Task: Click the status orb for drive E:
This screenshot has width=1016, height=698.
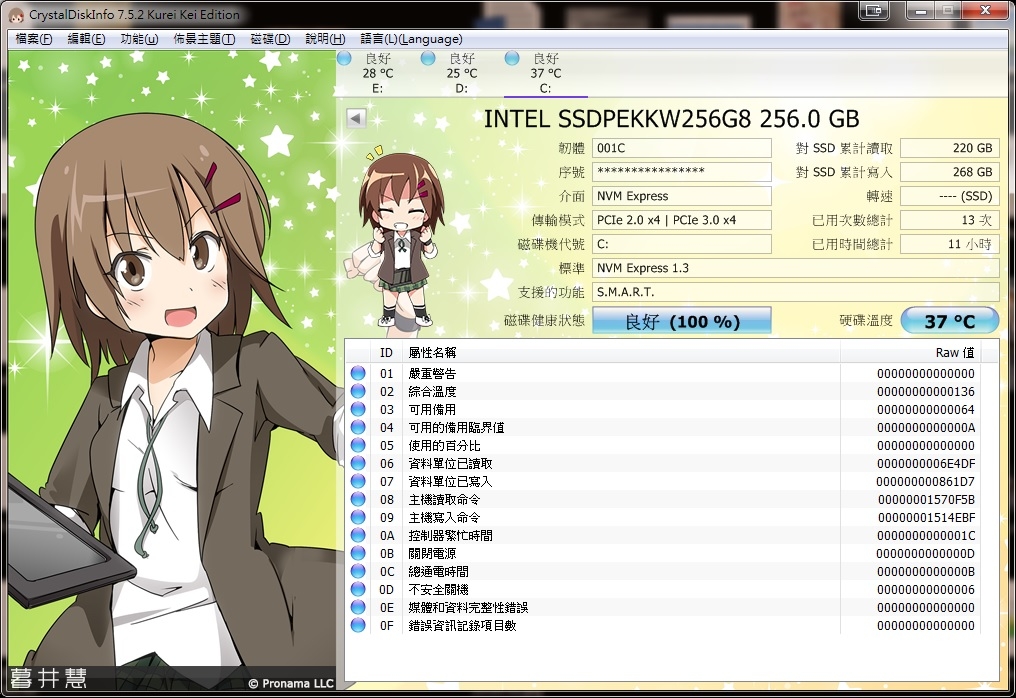Action: coord(344,58)
